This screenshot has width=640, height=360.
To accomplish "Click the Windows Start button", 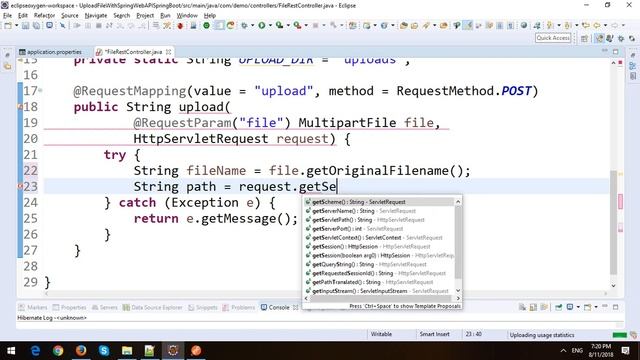I will tap(11, 351).
